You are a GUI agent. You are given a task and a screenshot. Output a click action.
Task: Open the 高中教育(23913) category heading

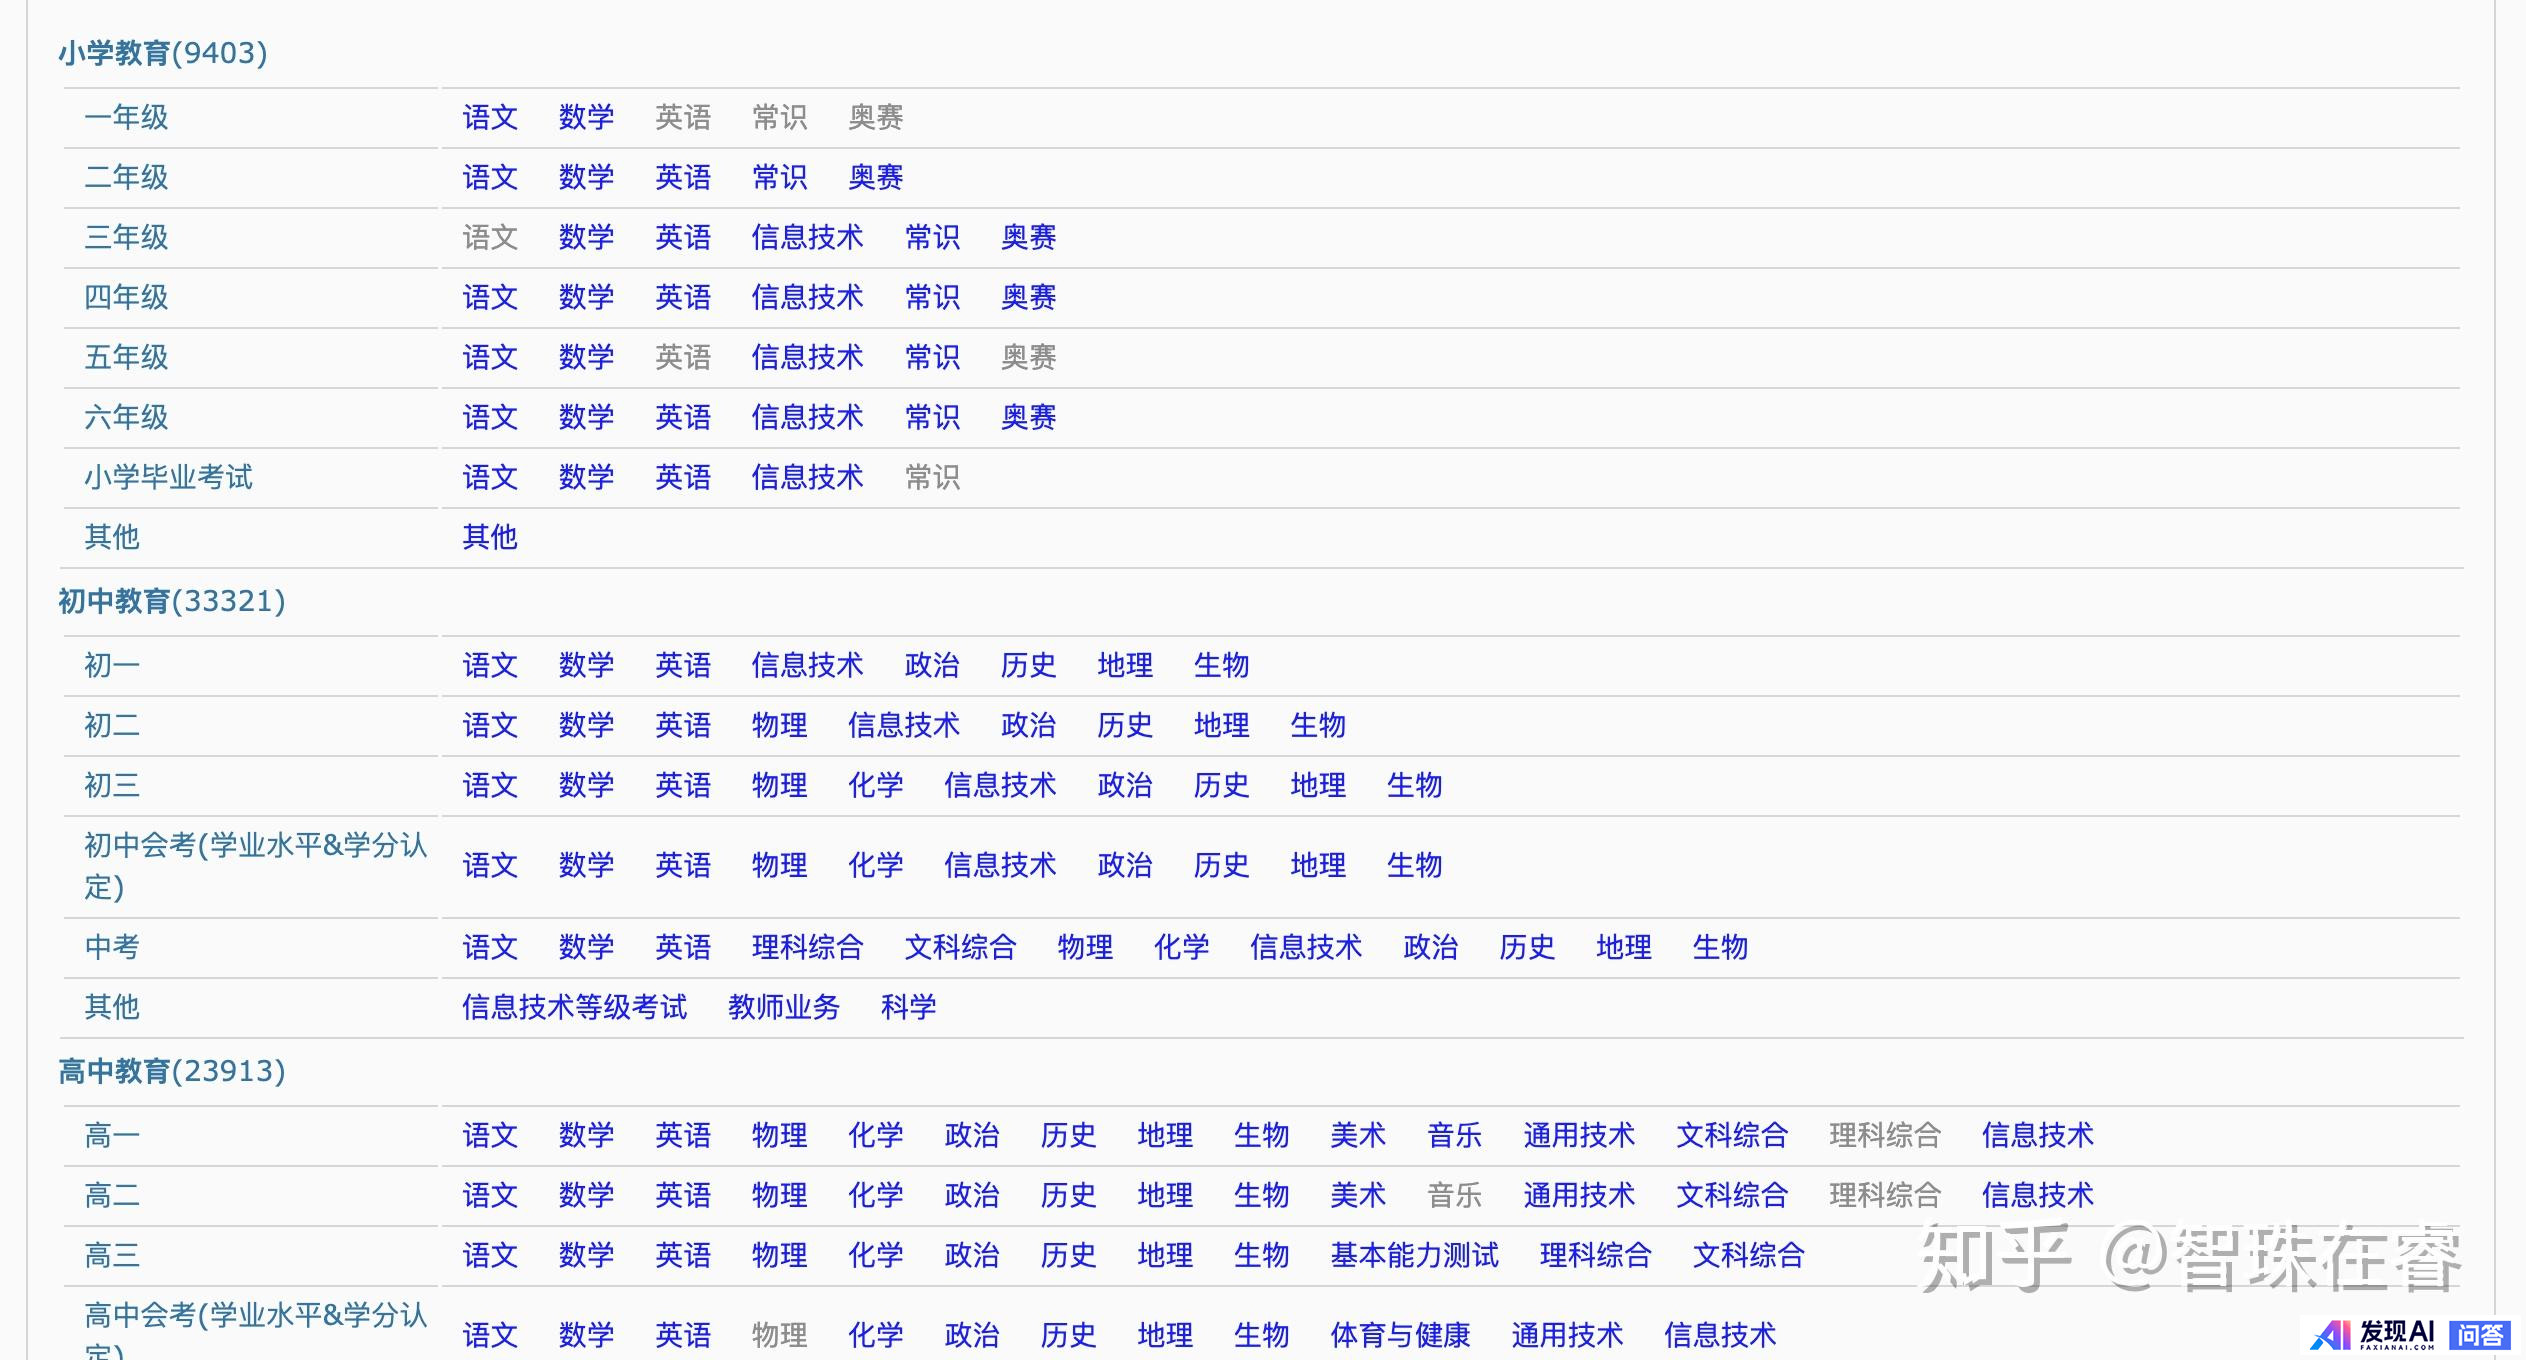pyautogui.click(x=171, y=1072)
